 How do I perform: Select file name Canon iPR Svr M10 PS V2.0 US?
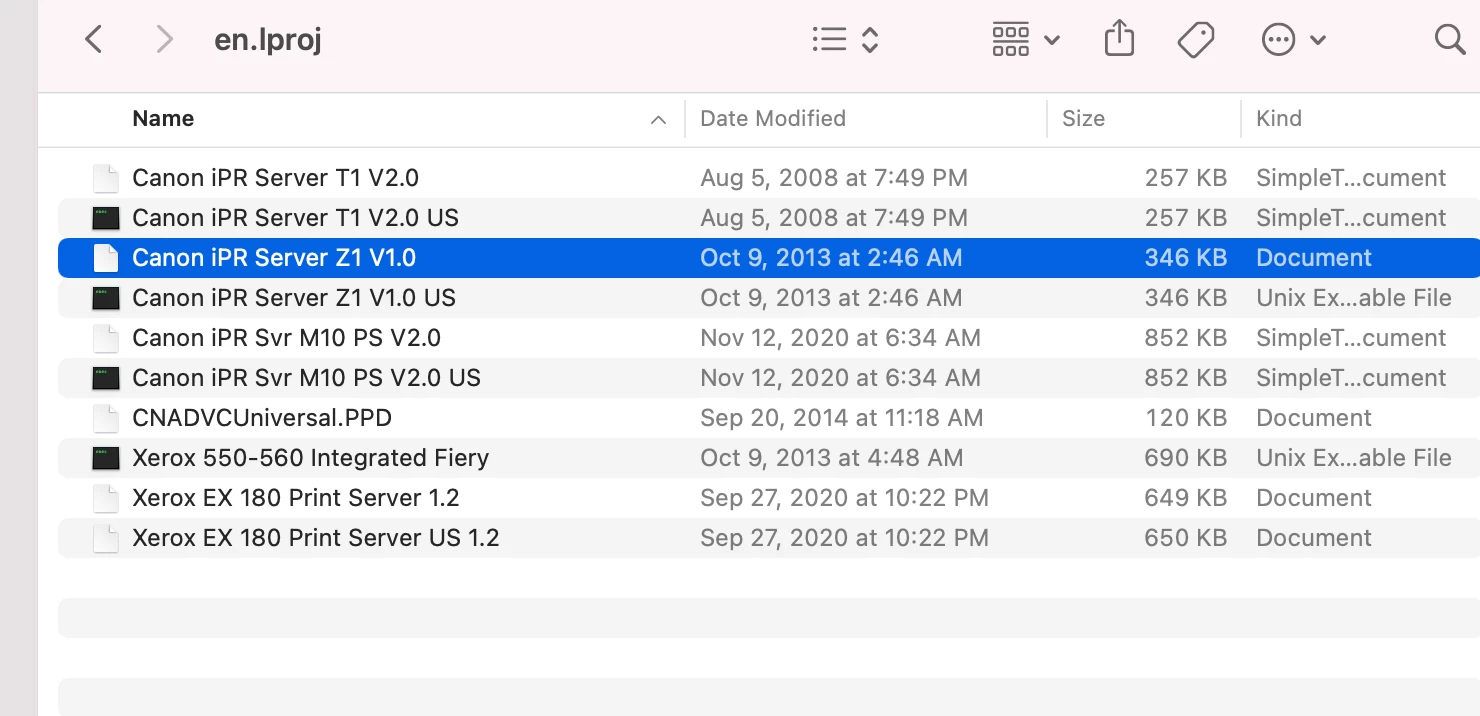pyautogui.click(x=306, y=378)
